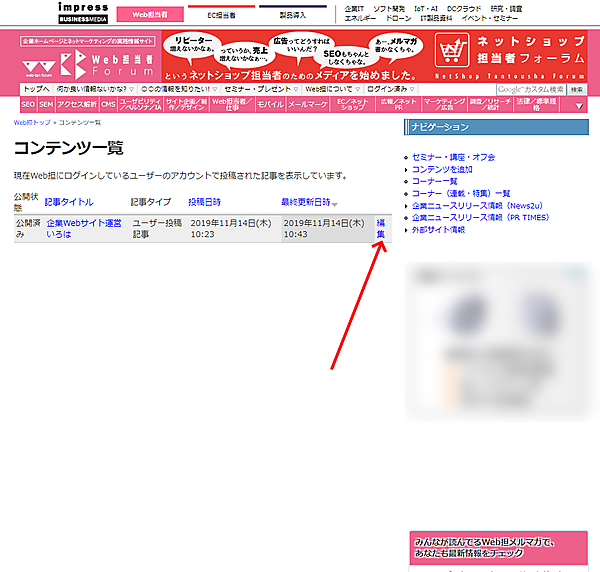Select the SEM category
This screenshot has height=572, width=600.
46,104
